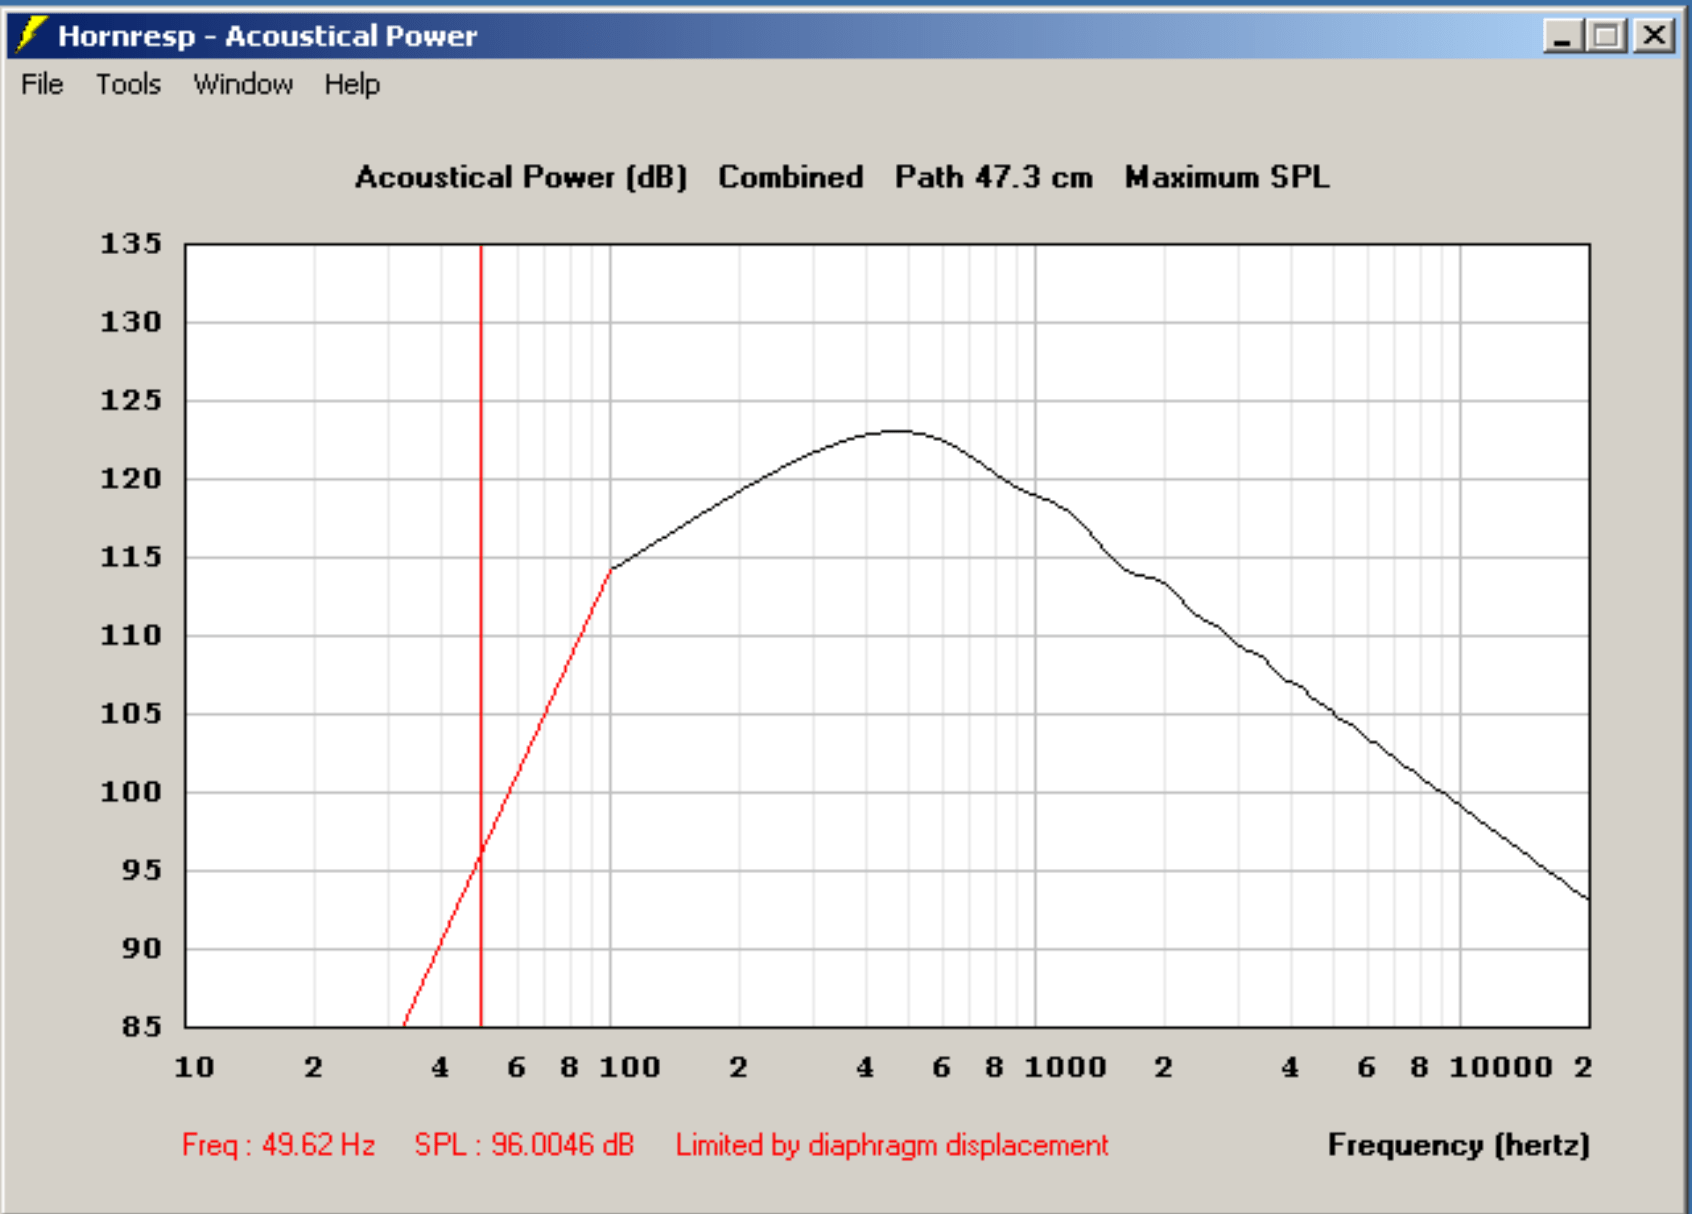Open the Help menu
The height and width of the screenshot is (1214, 1692).
[x=352, y=84]
